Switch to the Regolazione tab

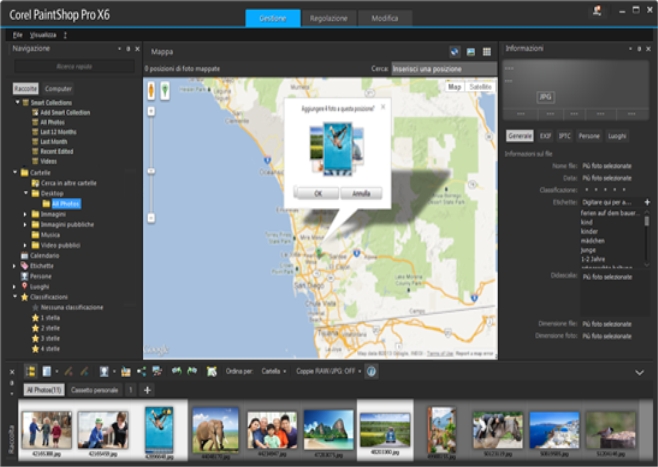(x=328, y=18)
